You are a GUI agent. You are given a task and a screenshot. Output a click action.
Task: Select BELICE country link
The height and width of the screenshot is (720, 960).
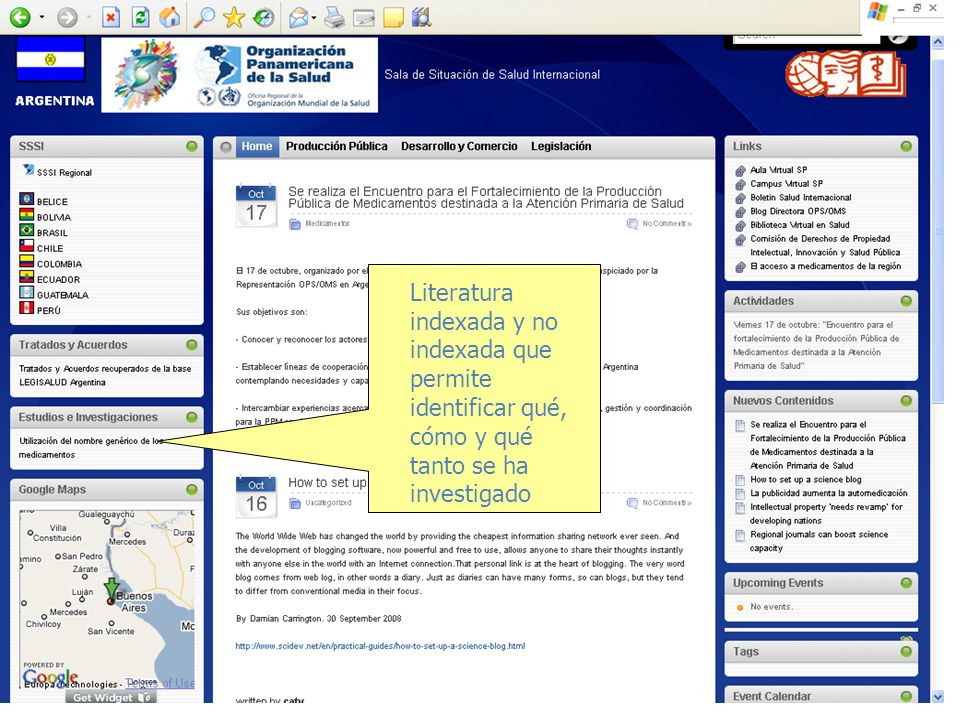pos(52,201)
